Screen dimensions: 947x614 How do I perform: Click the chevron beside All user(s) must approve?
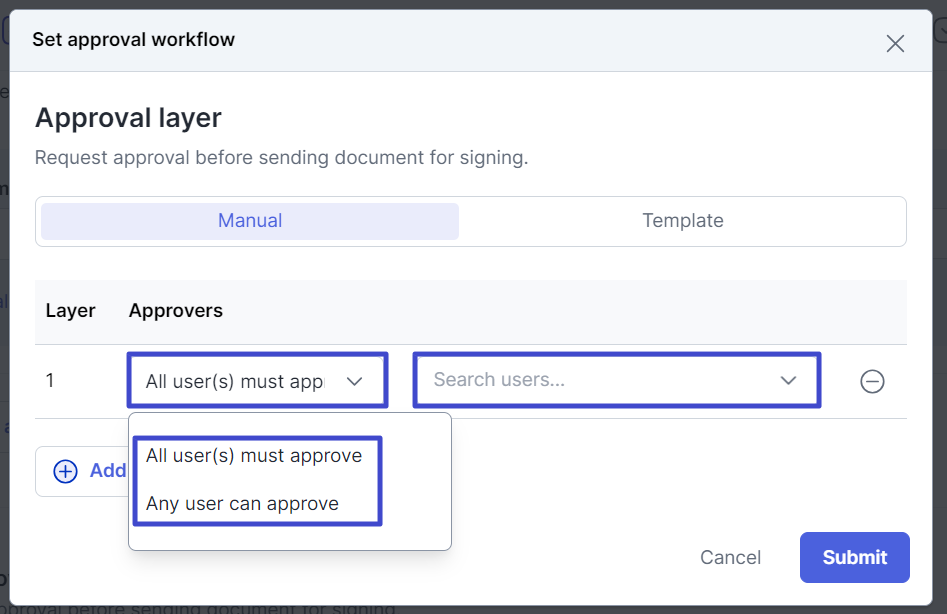(354, 381)
